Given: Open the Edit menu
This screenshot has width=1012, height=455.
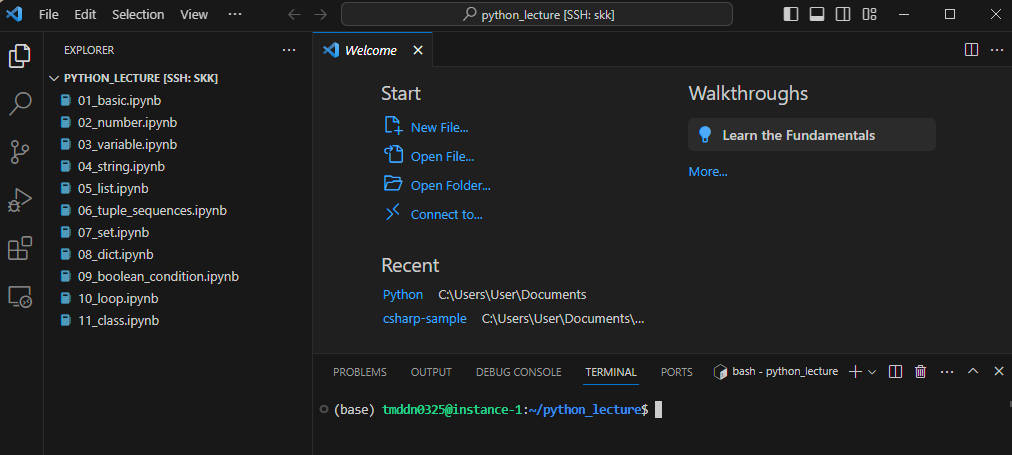Looking at the screenshot, I should click(85, 14).
